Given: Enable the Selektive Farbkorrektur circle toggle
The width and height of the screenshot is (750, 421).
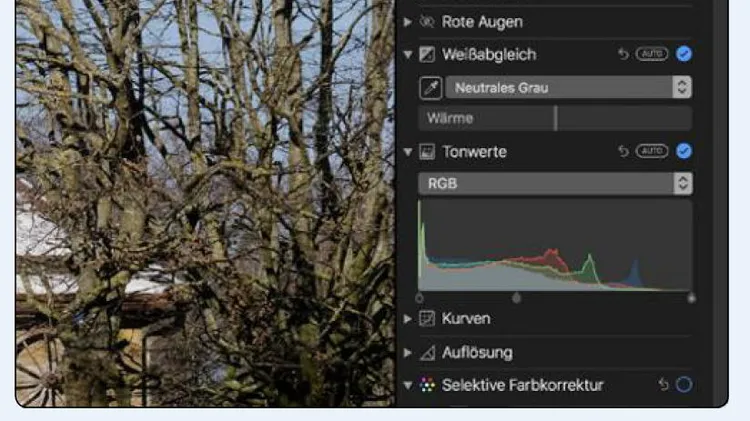Looking at the screenshot, I should 684,385.
